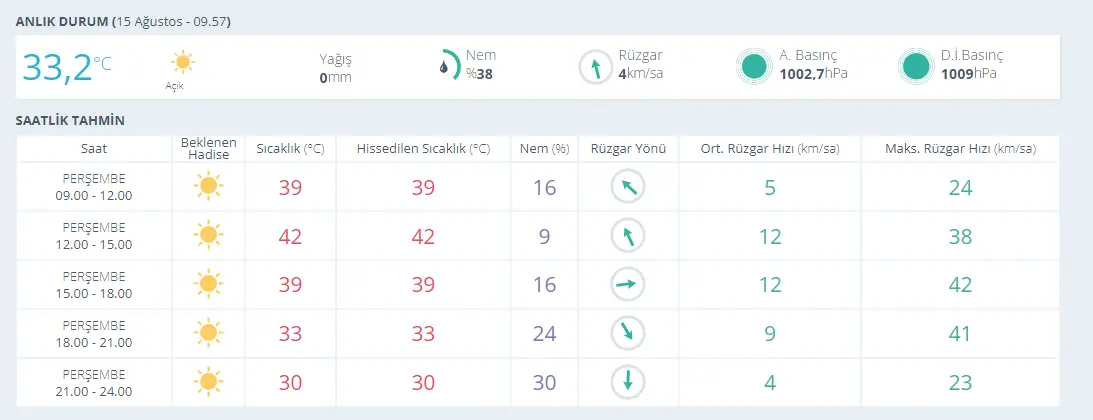This screenshot has width=1093, height=420.
Task: Click wind direction icon for 18.00 - 21.00
Action: [628, 333]
